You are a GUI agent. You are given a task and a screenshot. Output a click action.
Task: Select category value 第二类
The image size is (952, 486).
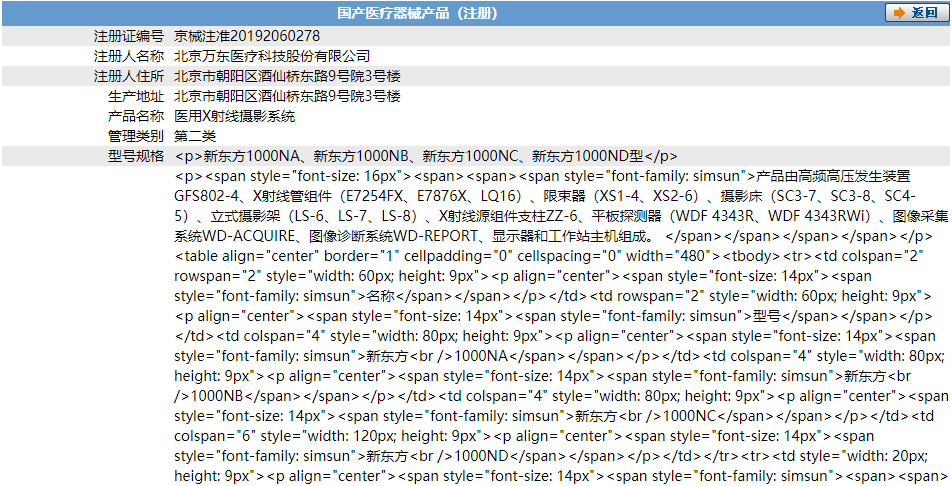pos(195,136)
